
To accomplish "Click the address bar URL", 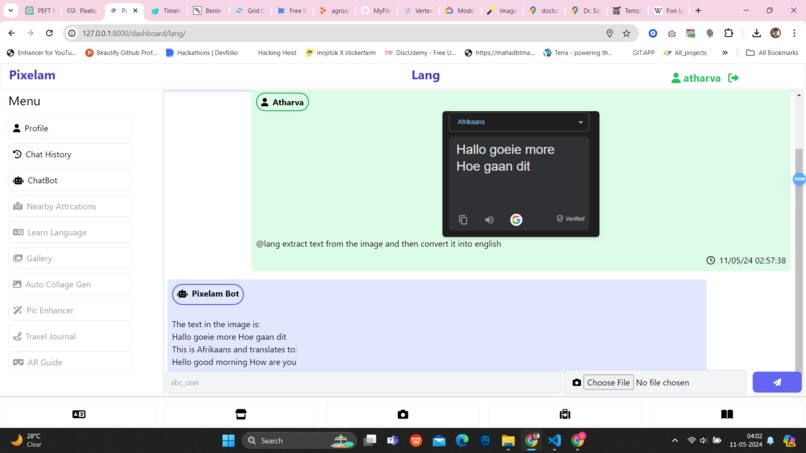I will [134, 33].
